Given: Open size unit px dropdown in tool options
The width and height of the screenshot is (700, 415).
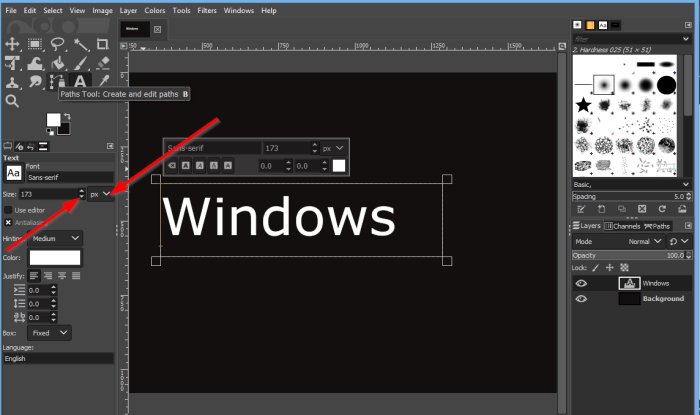Looking at the screenshot, I should [100, 194].
